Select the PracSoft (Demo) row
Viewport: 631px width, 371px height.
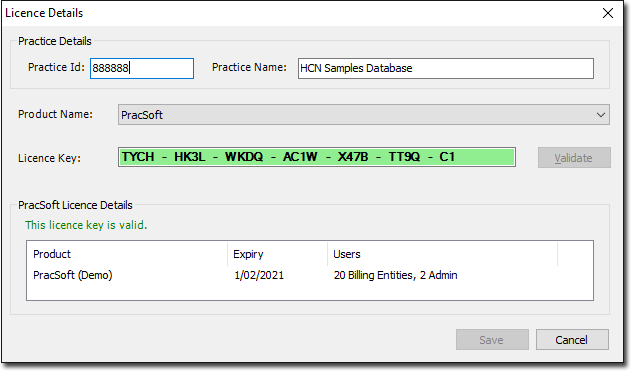point(310,276)
